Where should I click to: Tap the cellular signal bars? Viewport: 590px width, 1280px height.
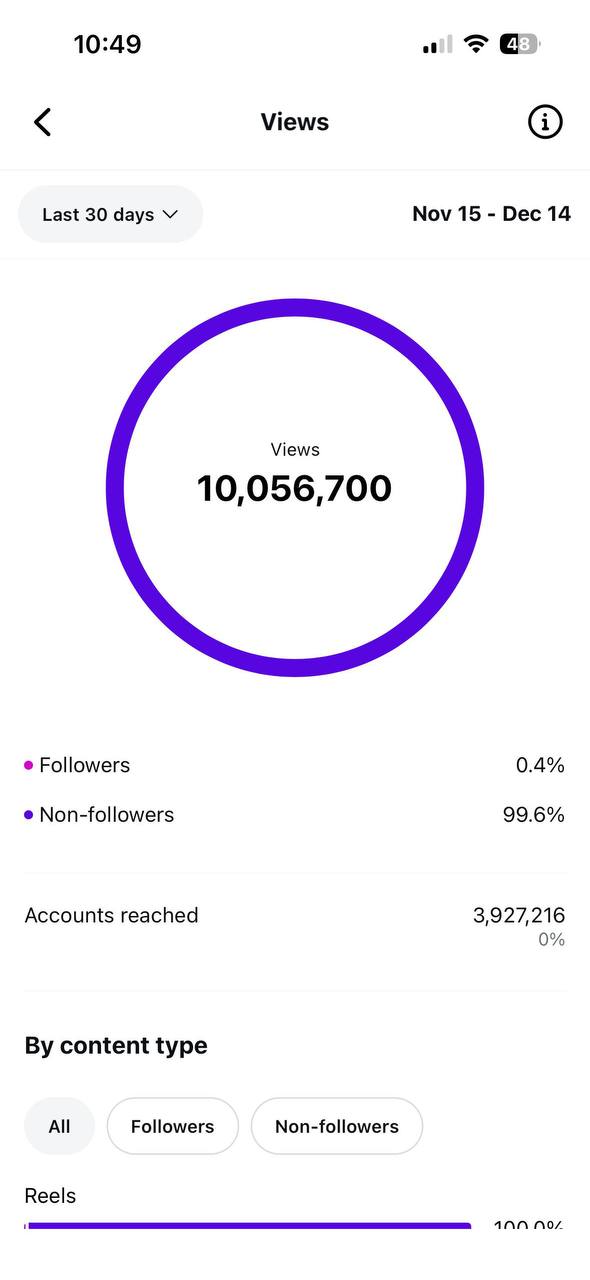coord(437,44)
